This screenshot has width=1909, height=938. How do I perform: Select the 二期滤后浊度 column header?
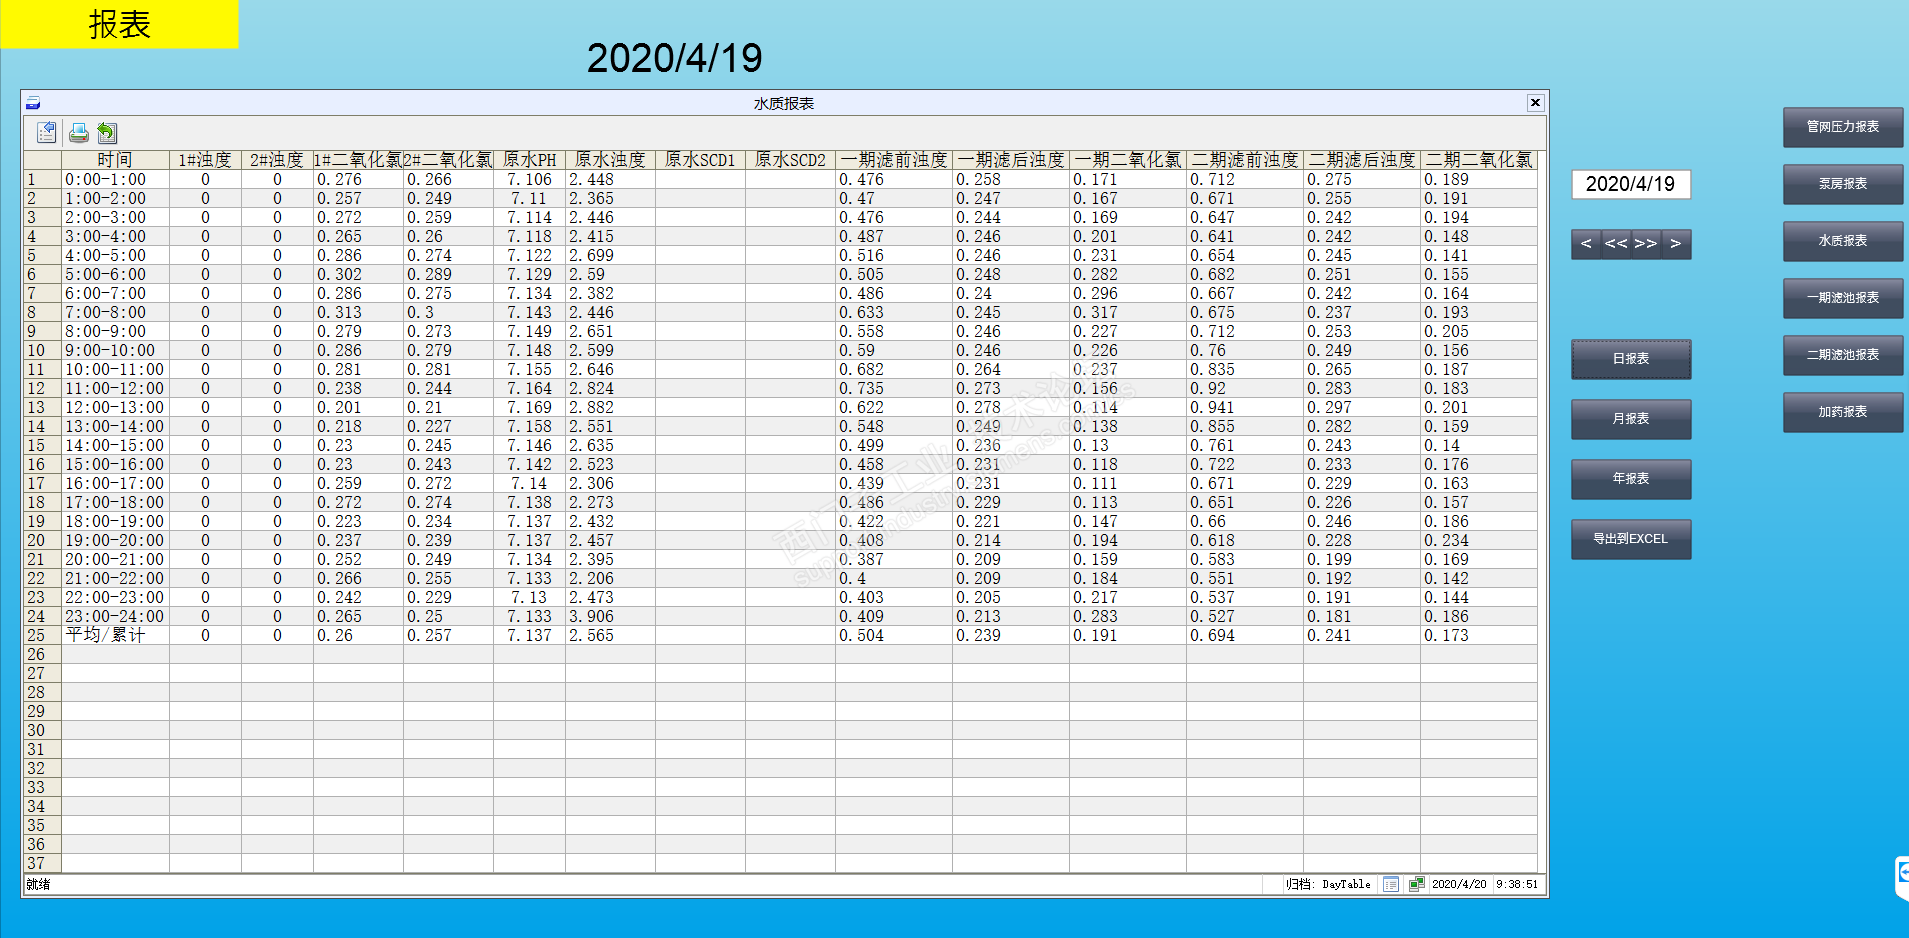1362,160
